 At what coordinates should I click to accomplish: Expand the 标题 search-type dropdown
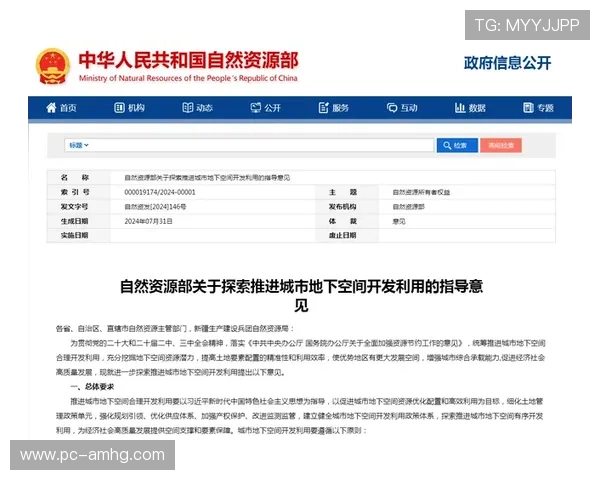pyautogui.click(x=79, y=145)
